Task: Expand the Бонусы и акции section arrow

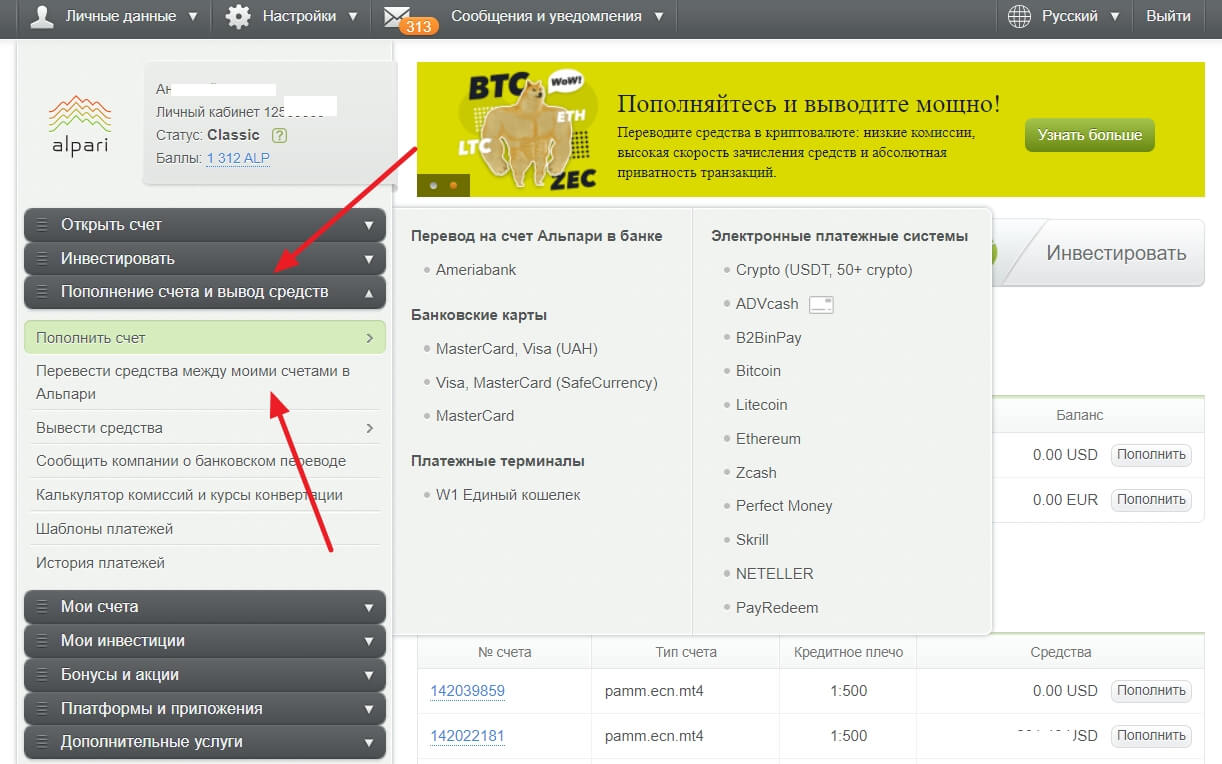Action: pos(369,675)
